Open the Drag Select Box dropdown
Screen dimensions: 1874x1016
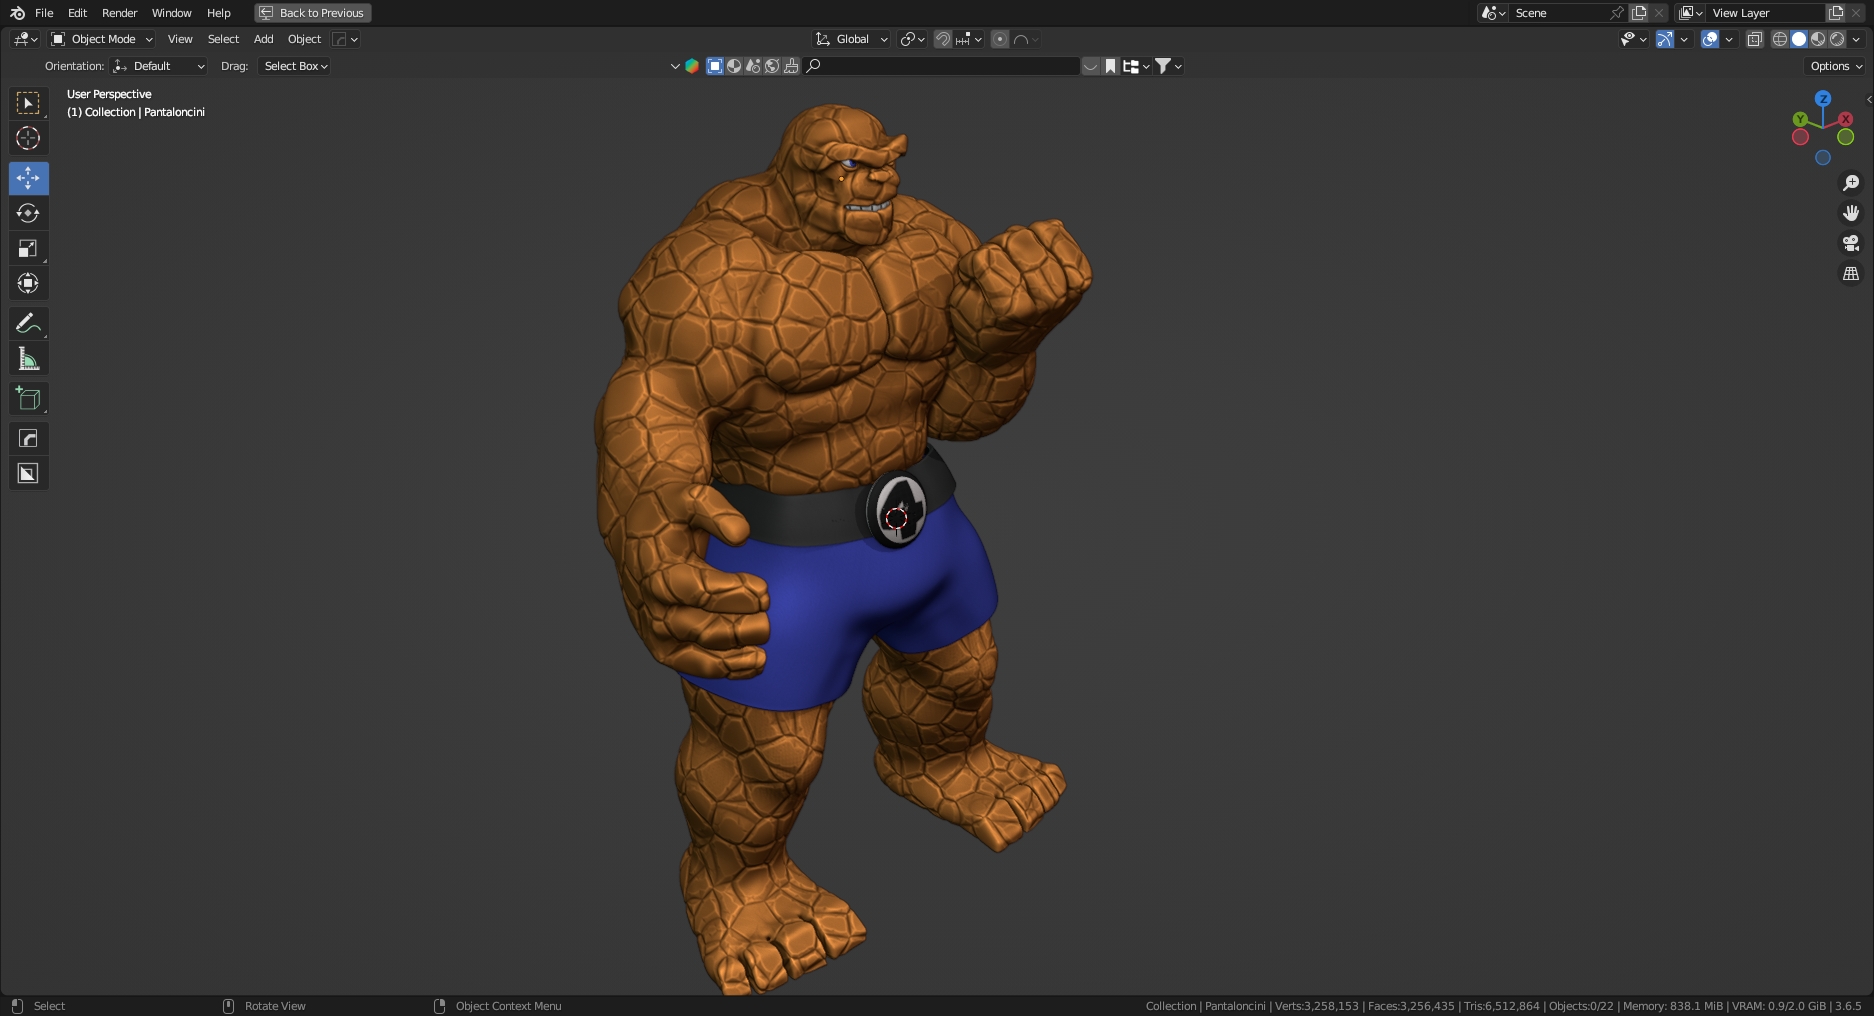pyautogui.click(x=295, y=66)
